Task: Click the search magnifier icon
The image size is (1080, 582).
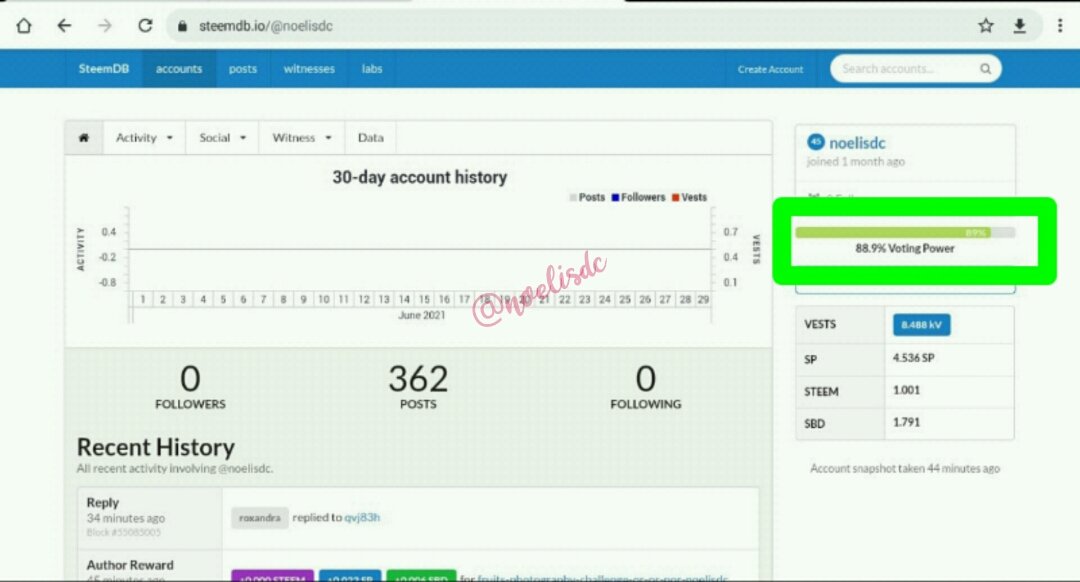Action: (986, 69)
